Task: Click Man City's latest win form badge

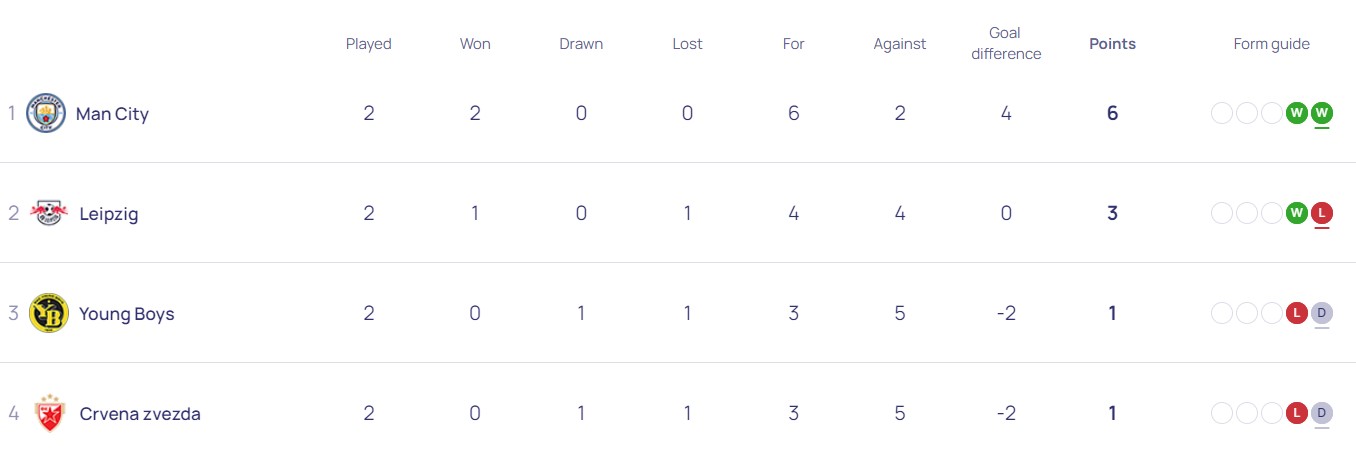Action: point(1322,113)
